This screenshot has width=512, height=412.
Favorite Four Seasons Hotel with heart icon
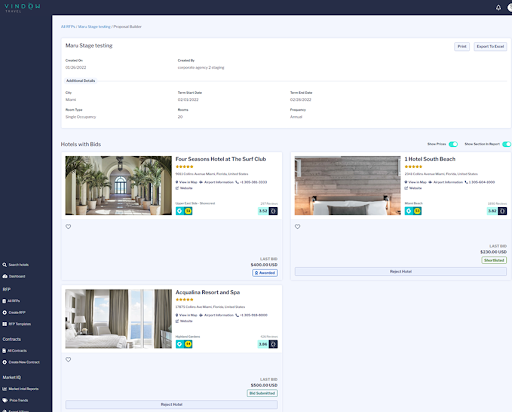(x=68, y=227)
